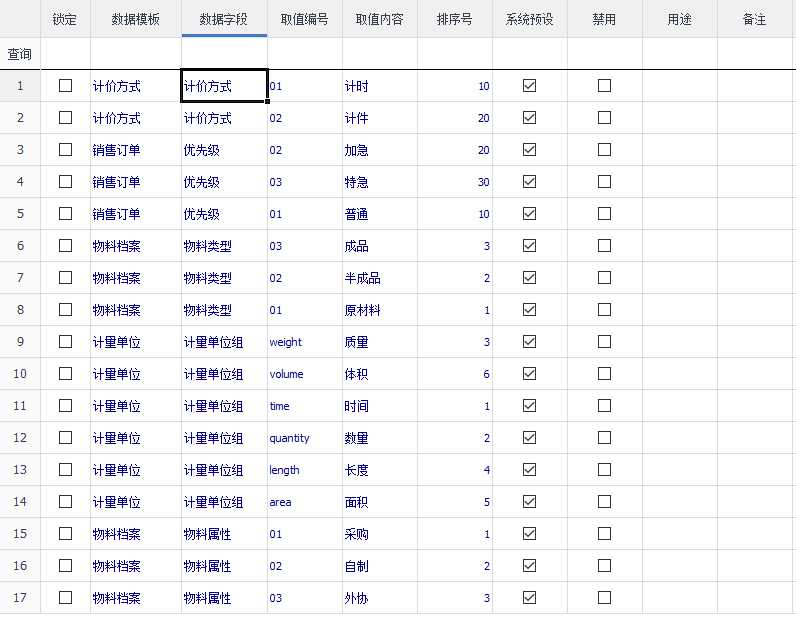796x617 pixels.
Task: Select 物料属性 cell in row 16
Action: (x=224, y=565)
